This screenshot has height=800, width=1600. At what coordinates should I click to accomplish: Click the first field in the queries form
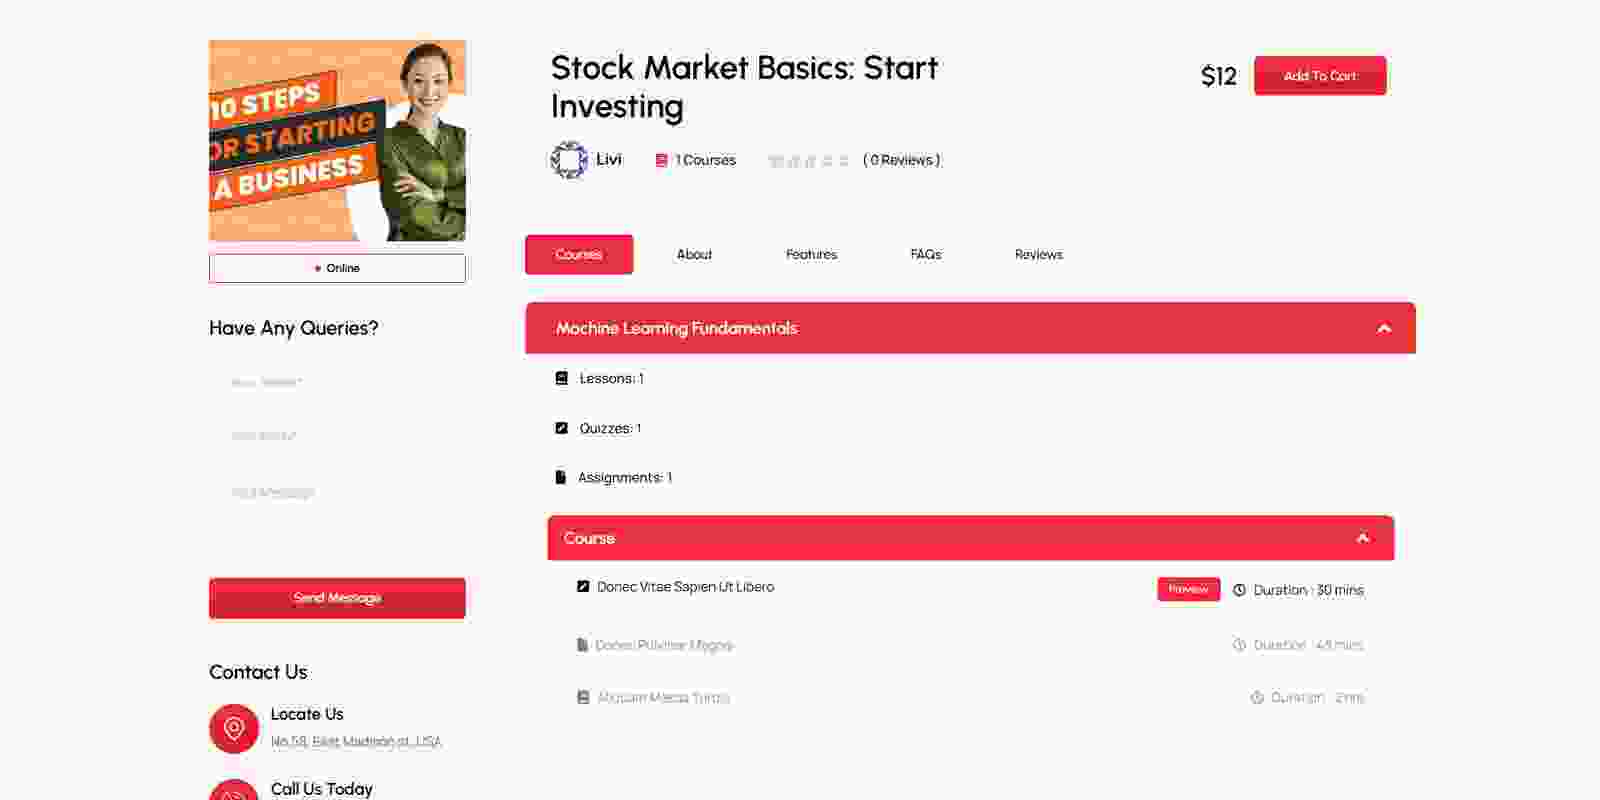[x=337, y=382]
